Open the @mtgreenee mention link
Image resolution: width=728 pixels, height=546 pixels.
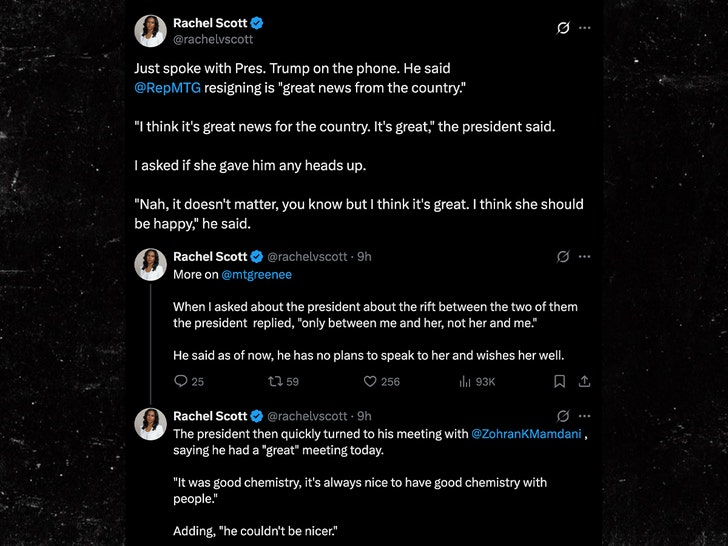(256, 274)
